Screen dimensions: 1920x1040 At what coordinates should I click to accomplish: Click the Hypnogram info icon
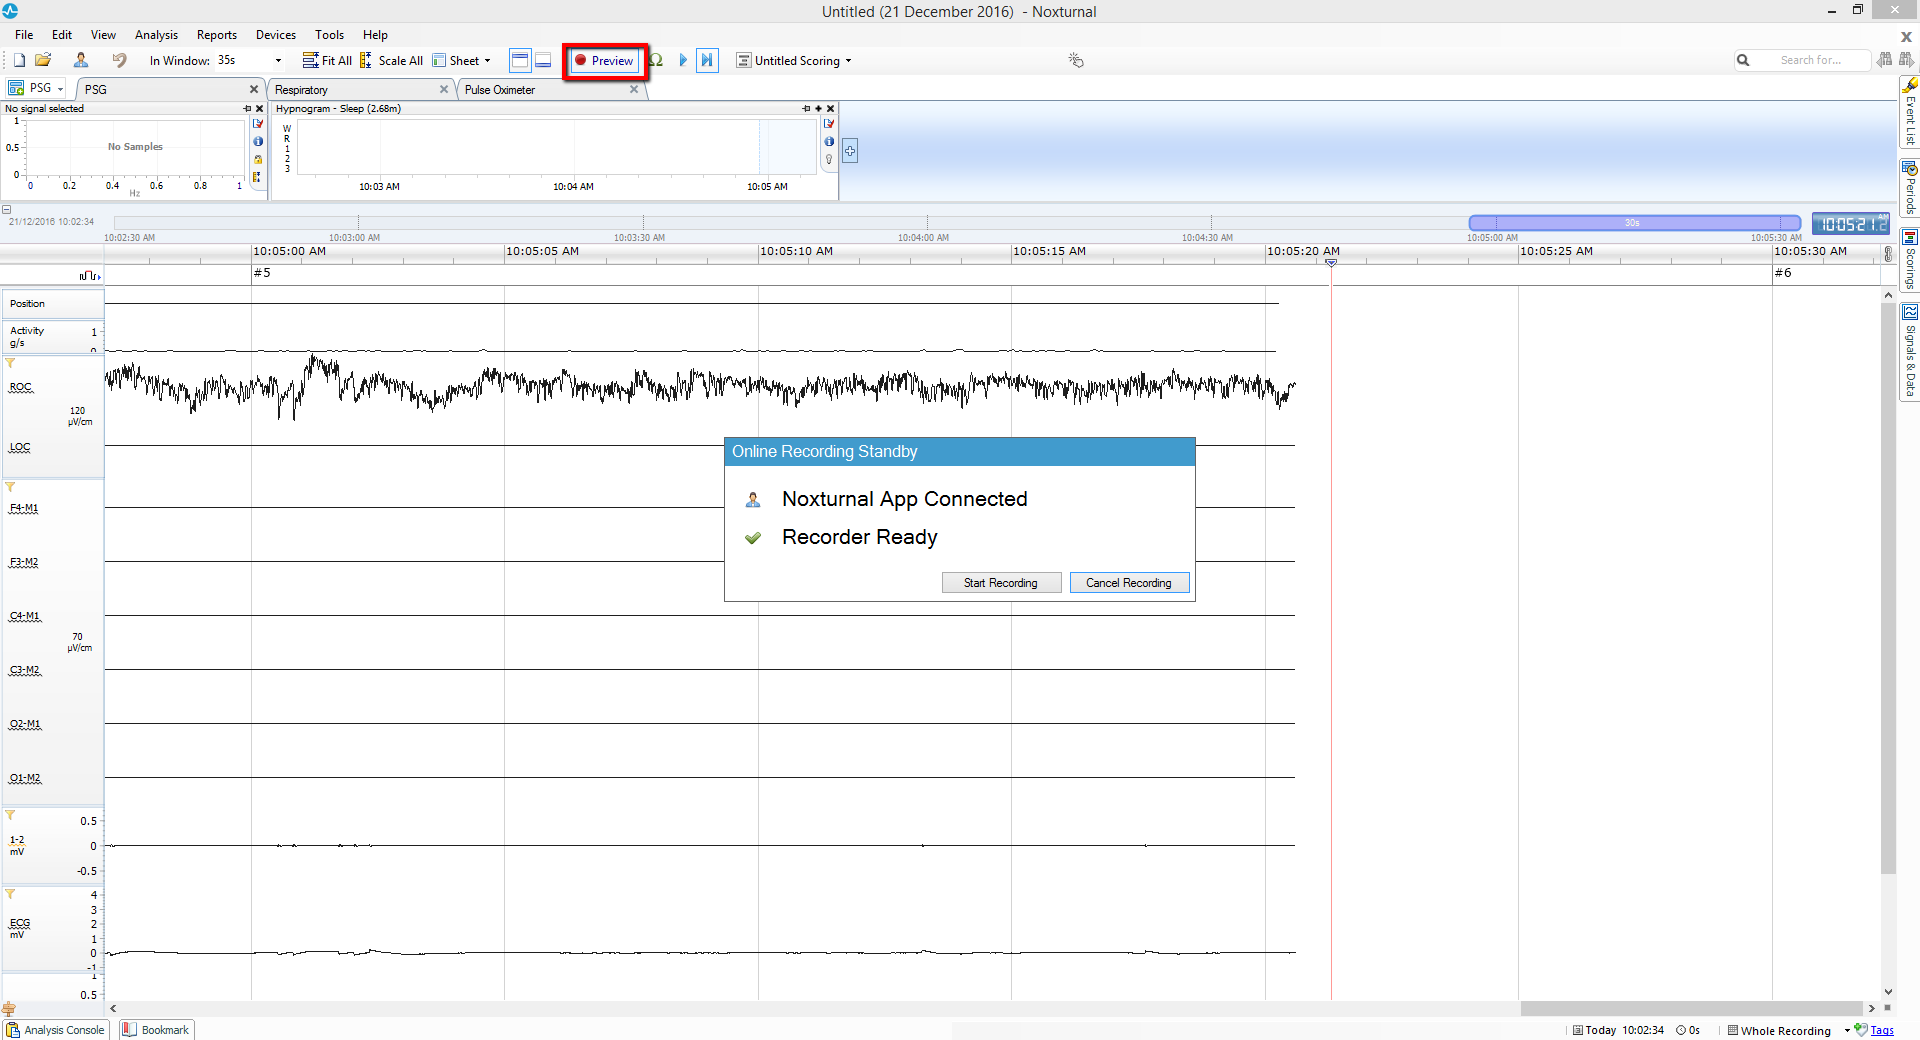[x=829, y=141]
